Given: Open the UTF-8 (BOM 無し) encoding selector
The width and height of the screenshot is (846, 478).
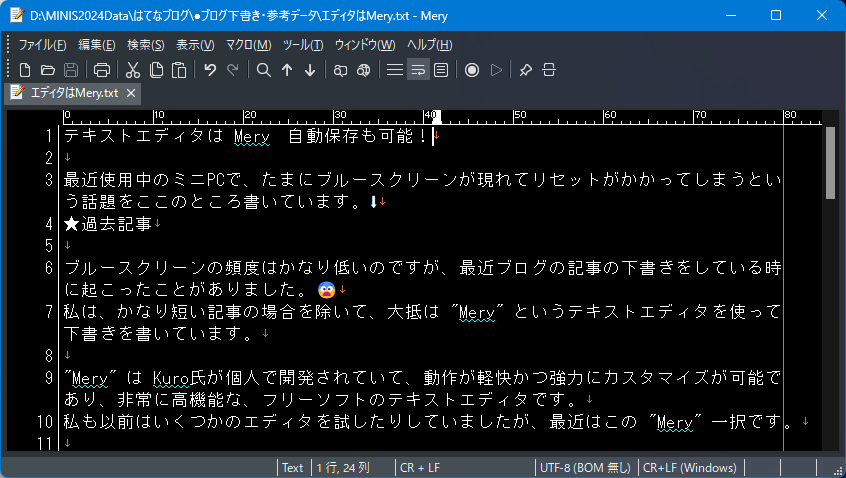Looking at the screenshot, I should 585,468.
